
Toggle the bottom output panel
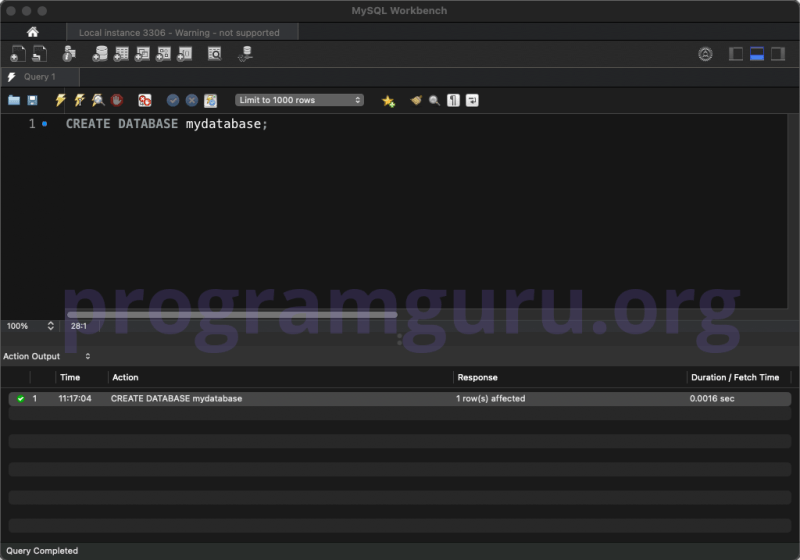click(757, 54)
